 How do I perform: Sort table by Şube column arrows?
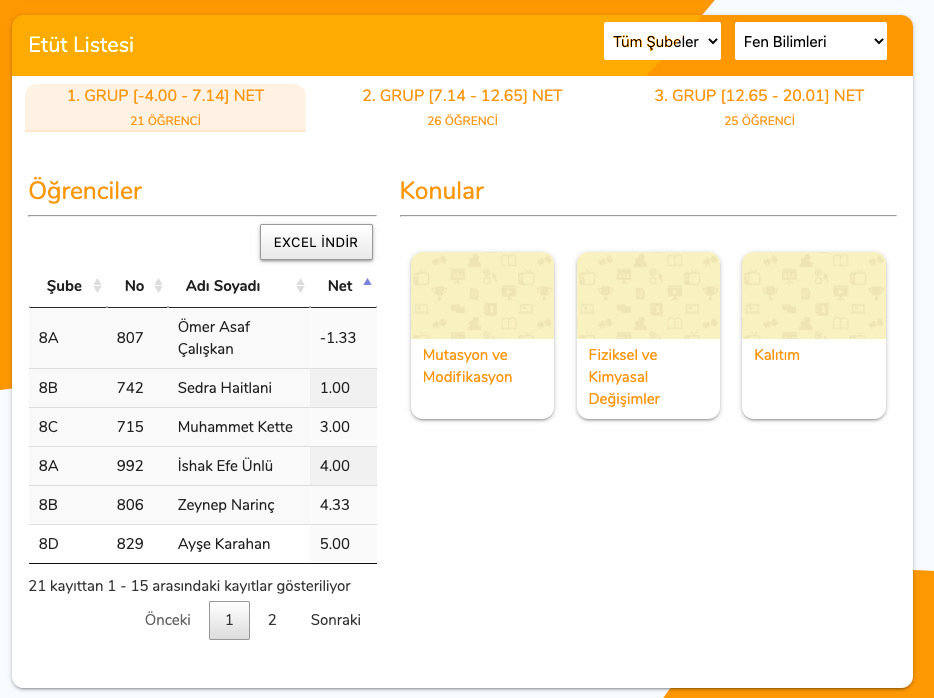97,286
